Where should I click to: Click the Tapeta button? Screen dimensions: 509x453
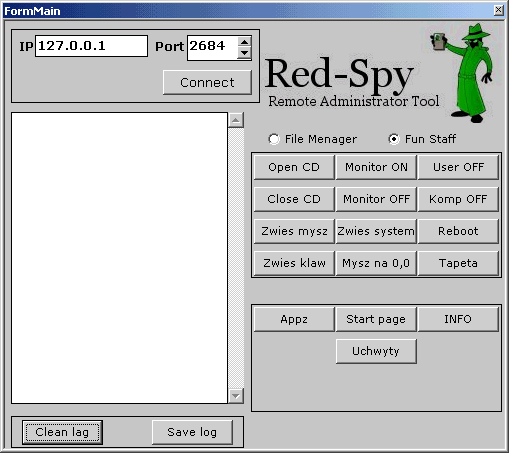(458, 263)
